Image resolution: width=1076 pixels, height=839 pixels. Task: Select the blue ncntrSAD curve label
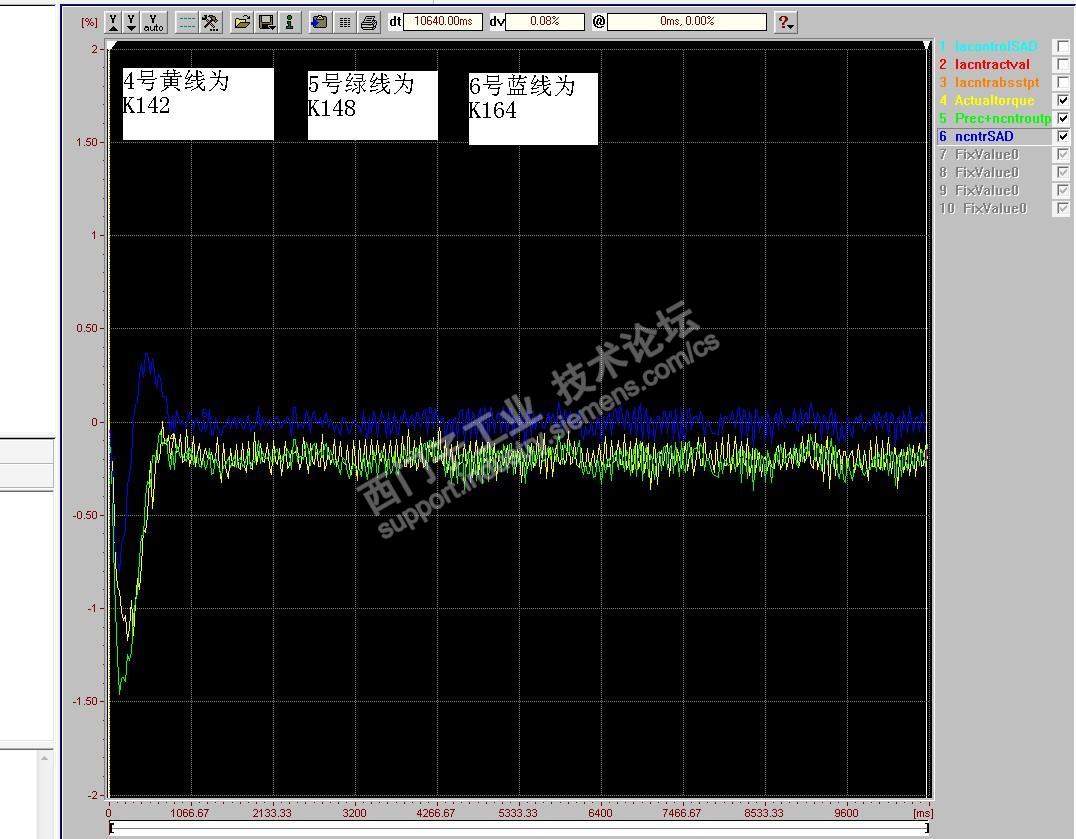(984, 136)
